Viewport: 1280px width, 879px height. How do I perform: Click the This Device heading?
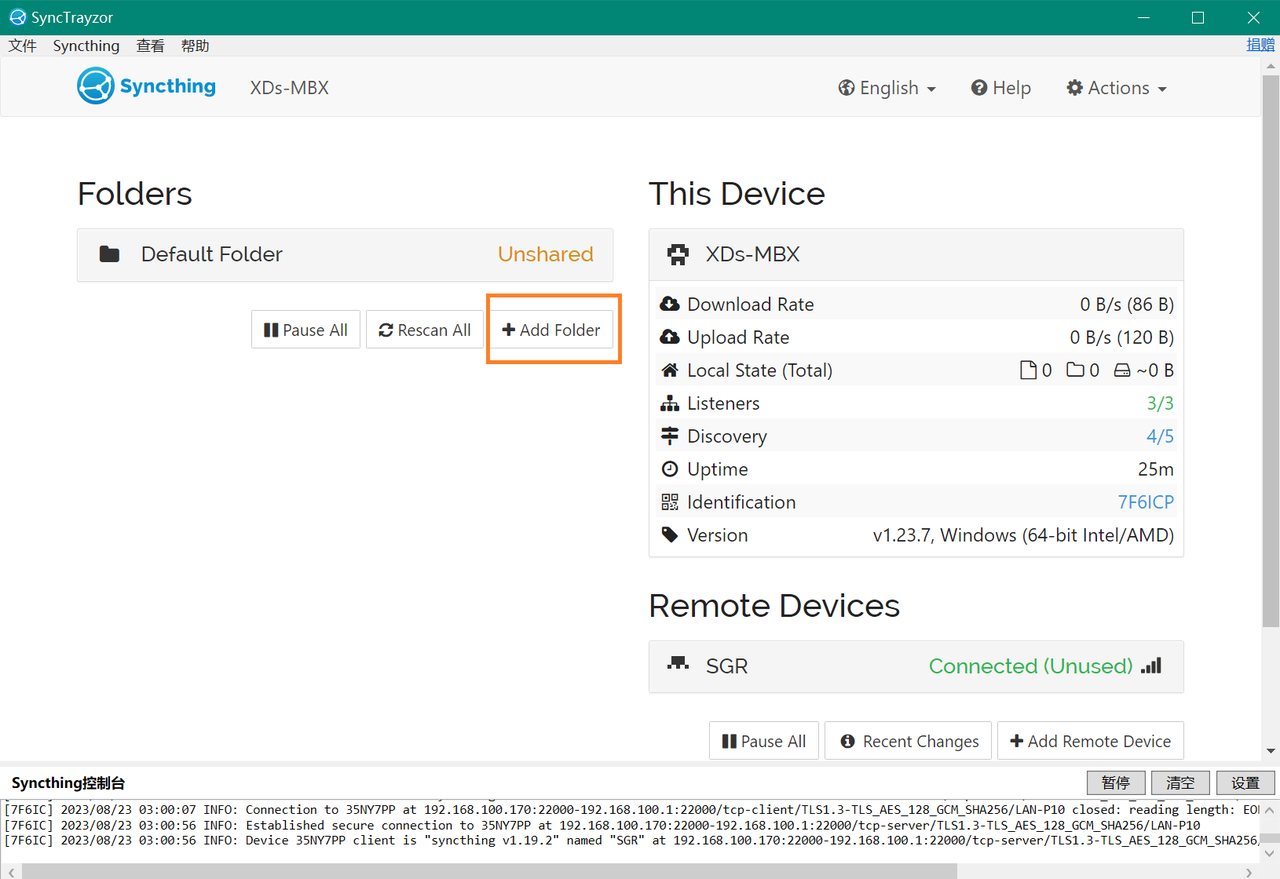737,193
